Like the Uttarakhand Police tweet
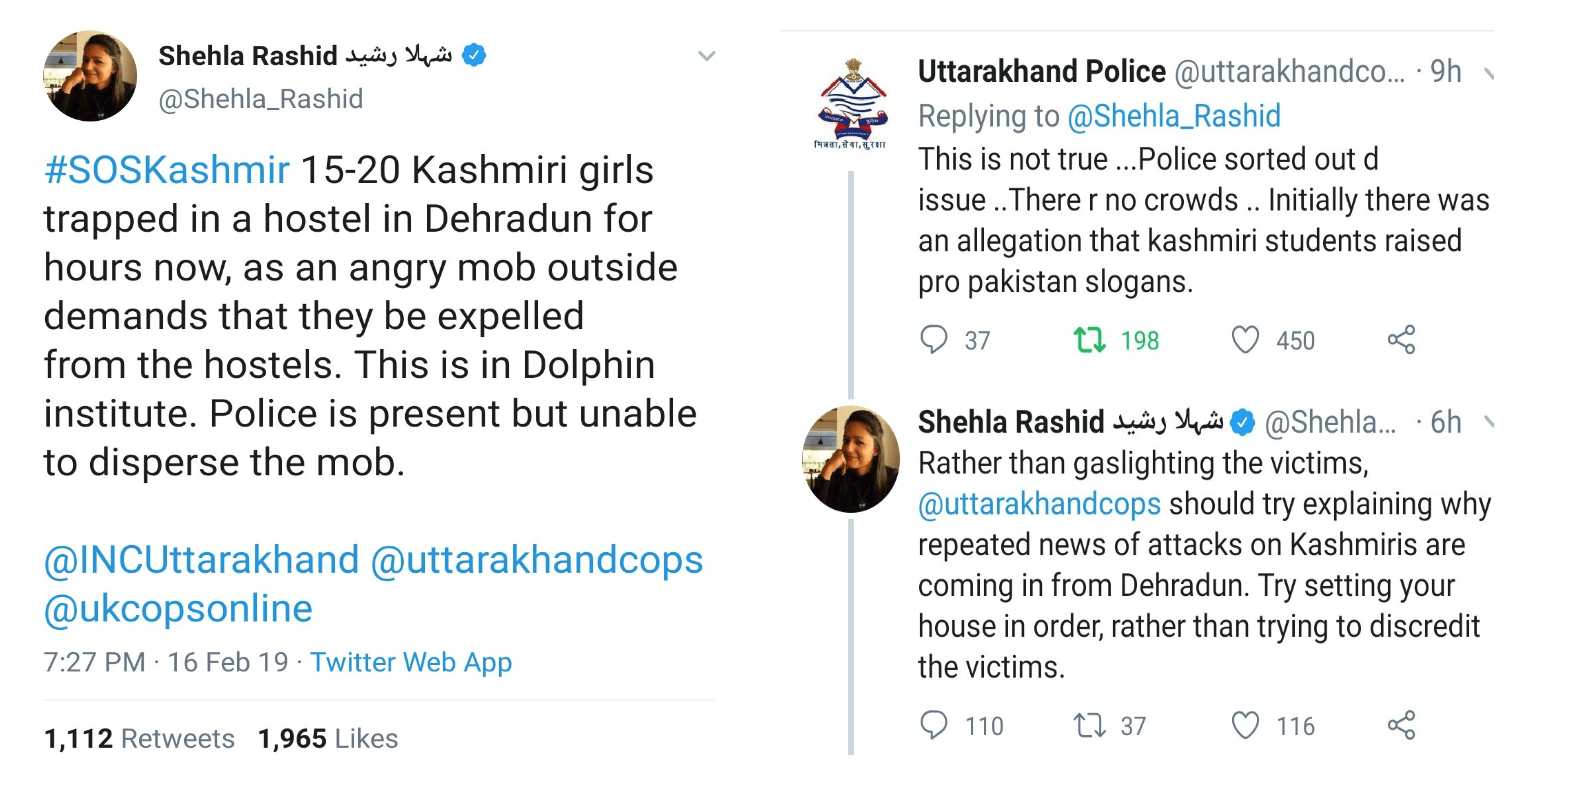Screen dimensions: 1594x786 pos(1245,340)
